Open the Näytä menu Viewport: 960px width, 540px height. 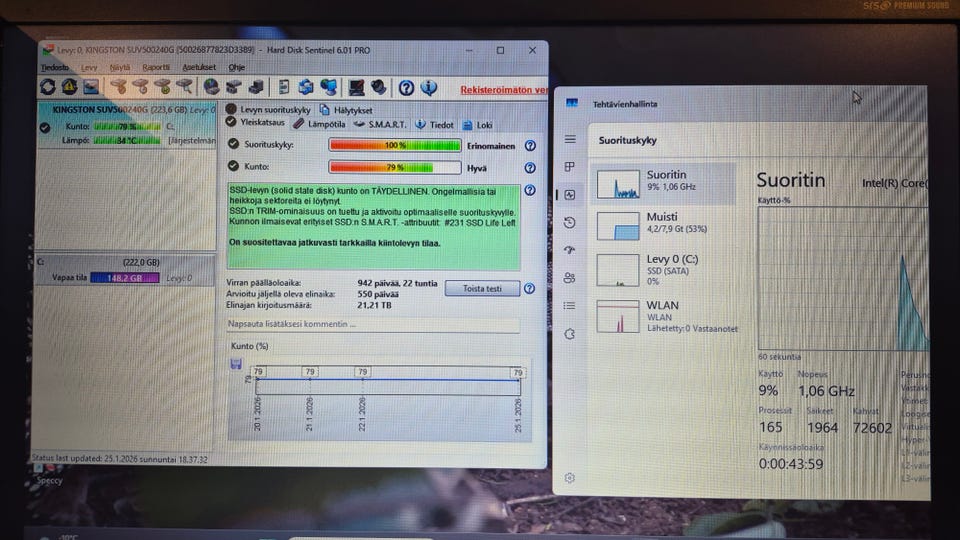(x=120, y=67)
